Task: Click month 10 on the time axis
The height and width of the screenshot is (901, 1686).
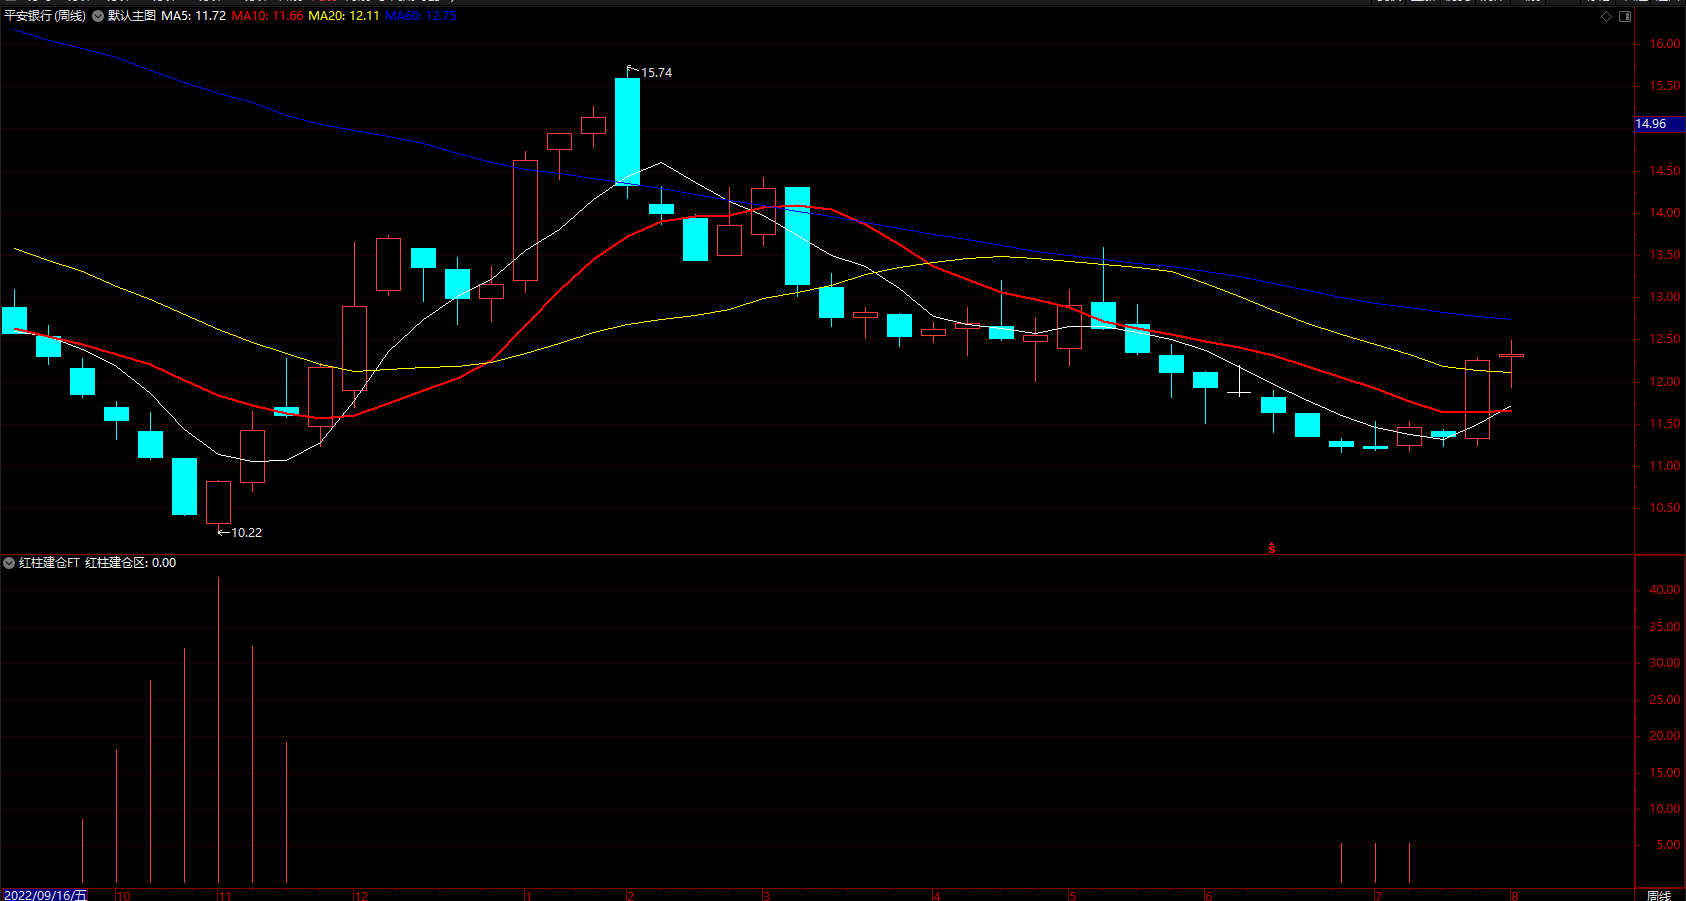Action: point(123,896)
